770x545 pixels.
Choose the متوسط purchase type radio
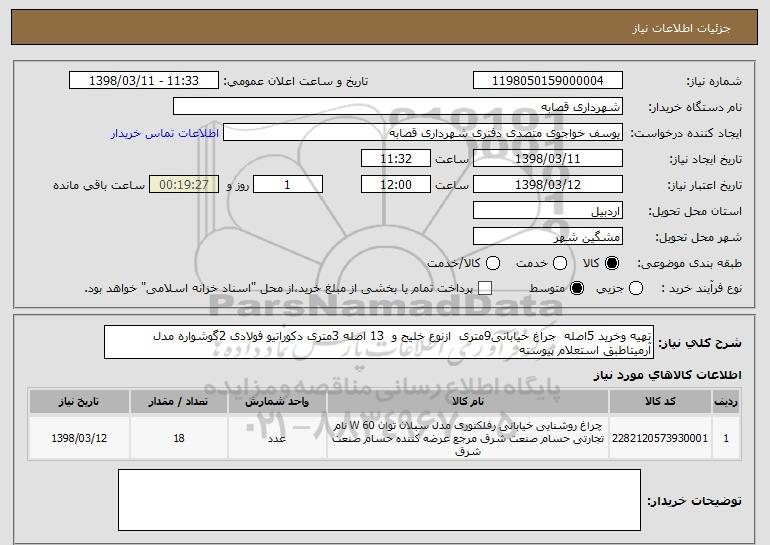pyautogui.click(x=577, y=288)
